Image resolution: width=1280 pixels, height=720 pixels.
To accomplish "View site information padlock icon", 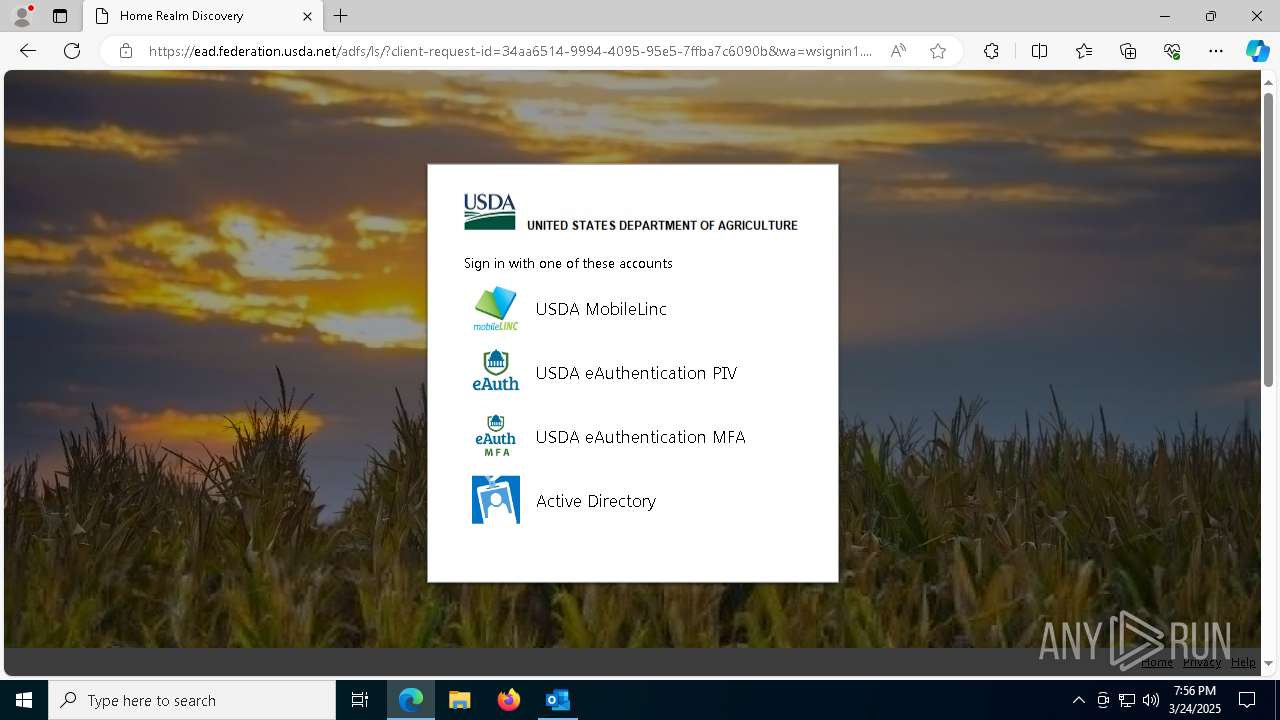I will click(126, 51).
